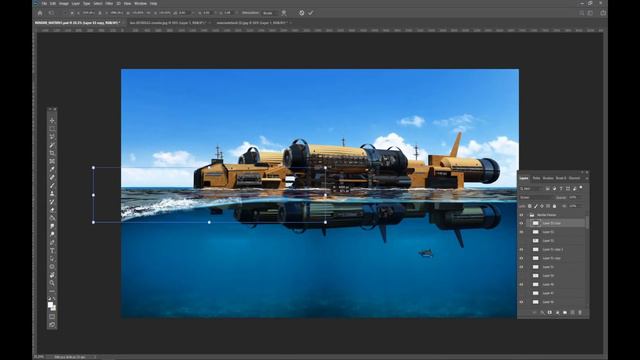This screenshot has height=360, width=640.
Task: Toggle eye for Layer 51 copy 2
Action: pos(522,249)
